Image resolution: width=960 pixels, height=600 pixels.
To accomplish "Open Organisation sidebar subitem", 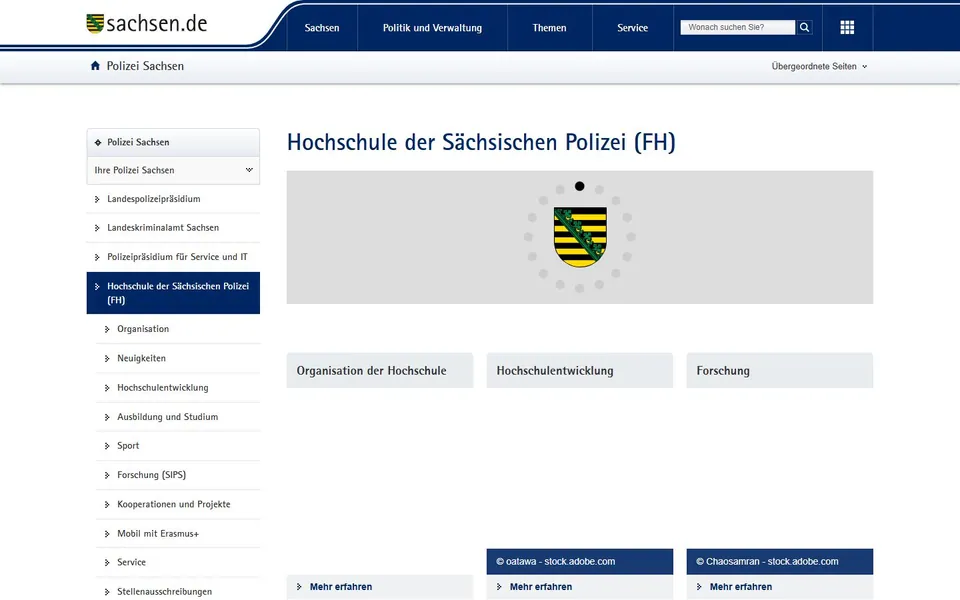I will click(178, 329).
